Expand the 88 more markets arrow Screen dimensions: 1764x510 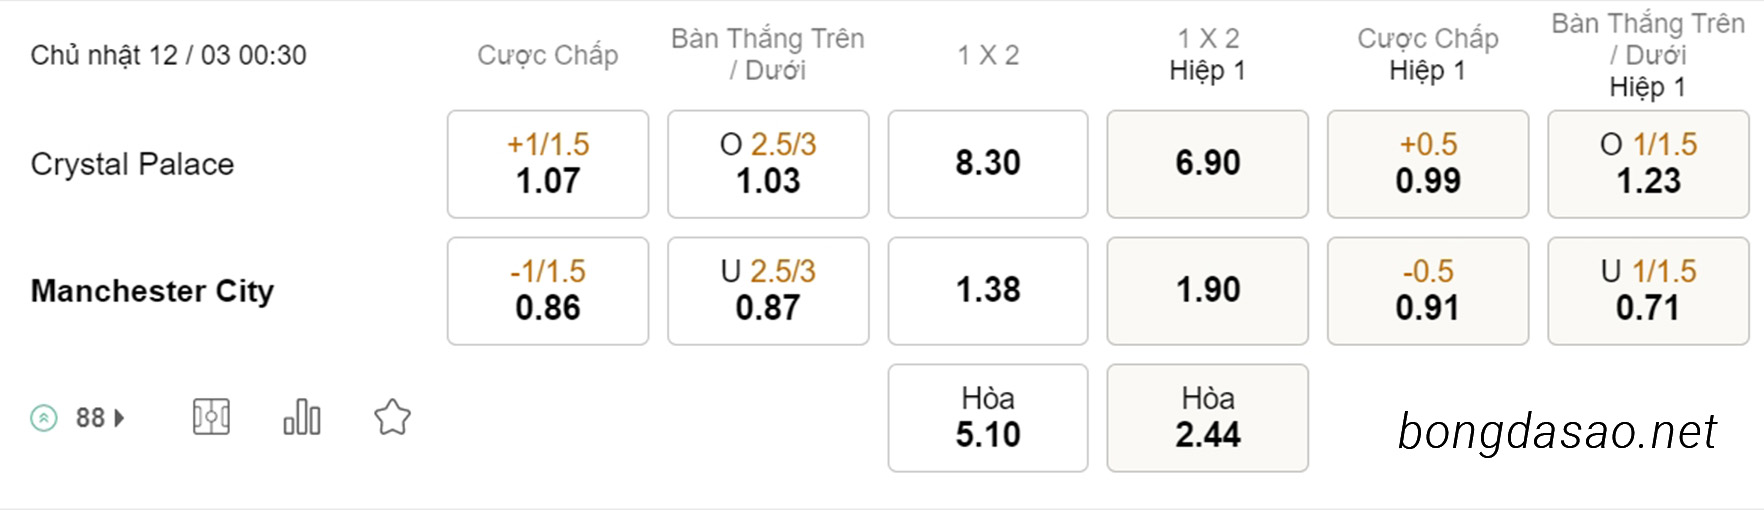[120, 418]
